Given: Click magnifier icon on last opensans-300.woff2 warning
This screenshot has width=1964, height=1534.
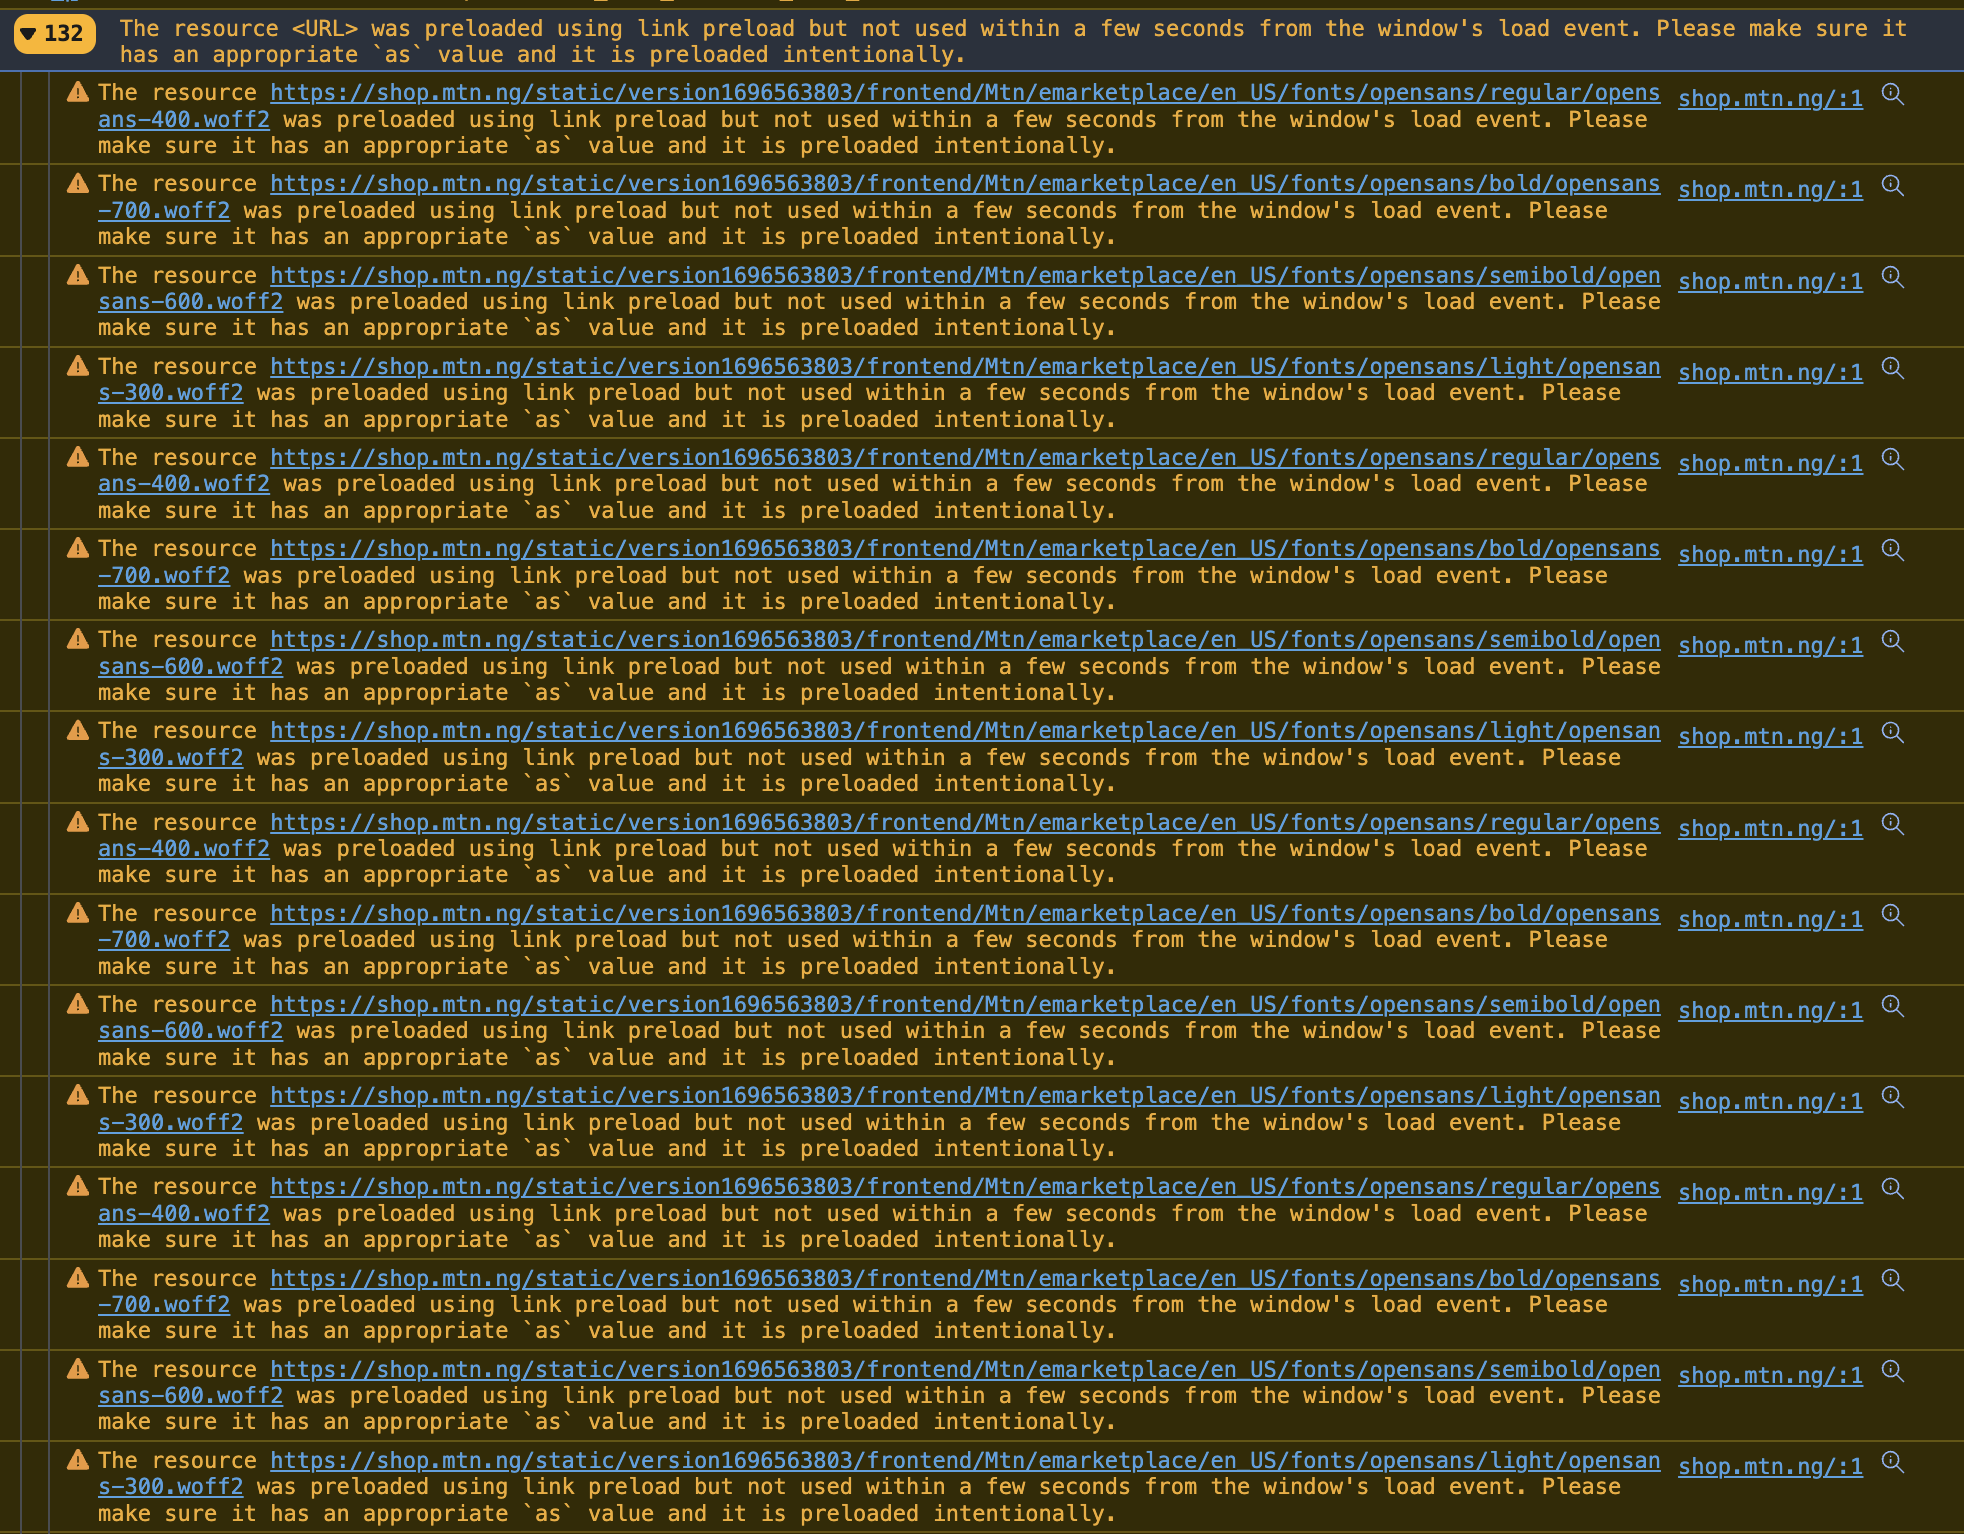Looking at the screenshot, I should click(1892, 1462).
